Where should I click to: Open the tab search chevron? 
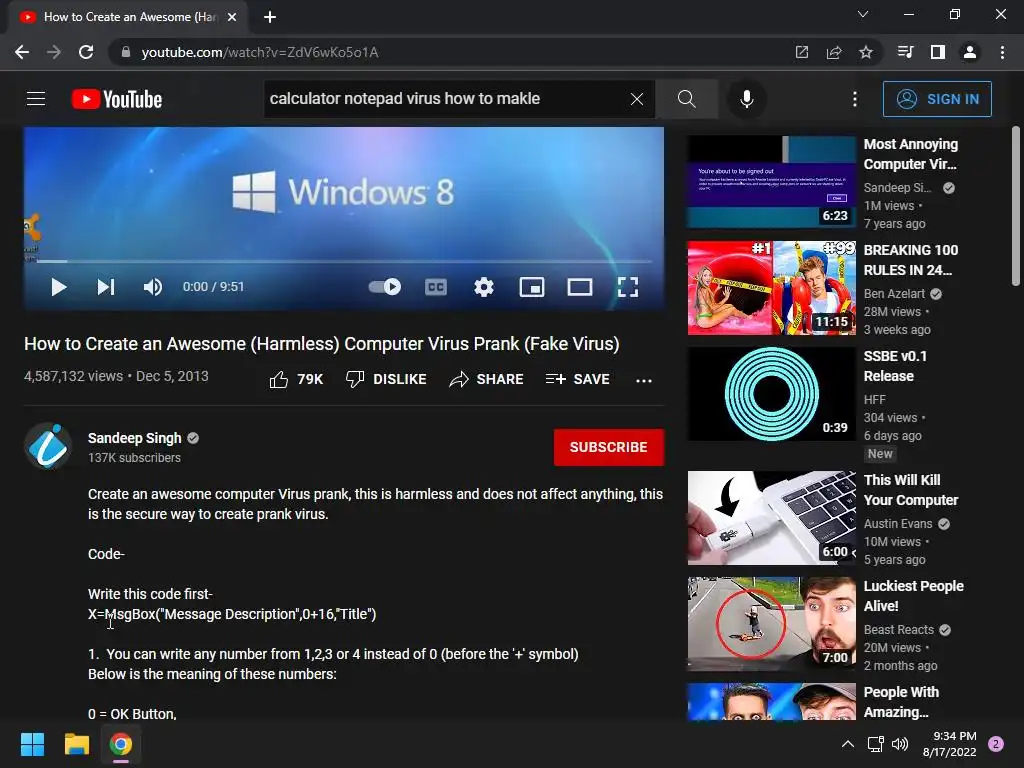(x=863, y=14)
